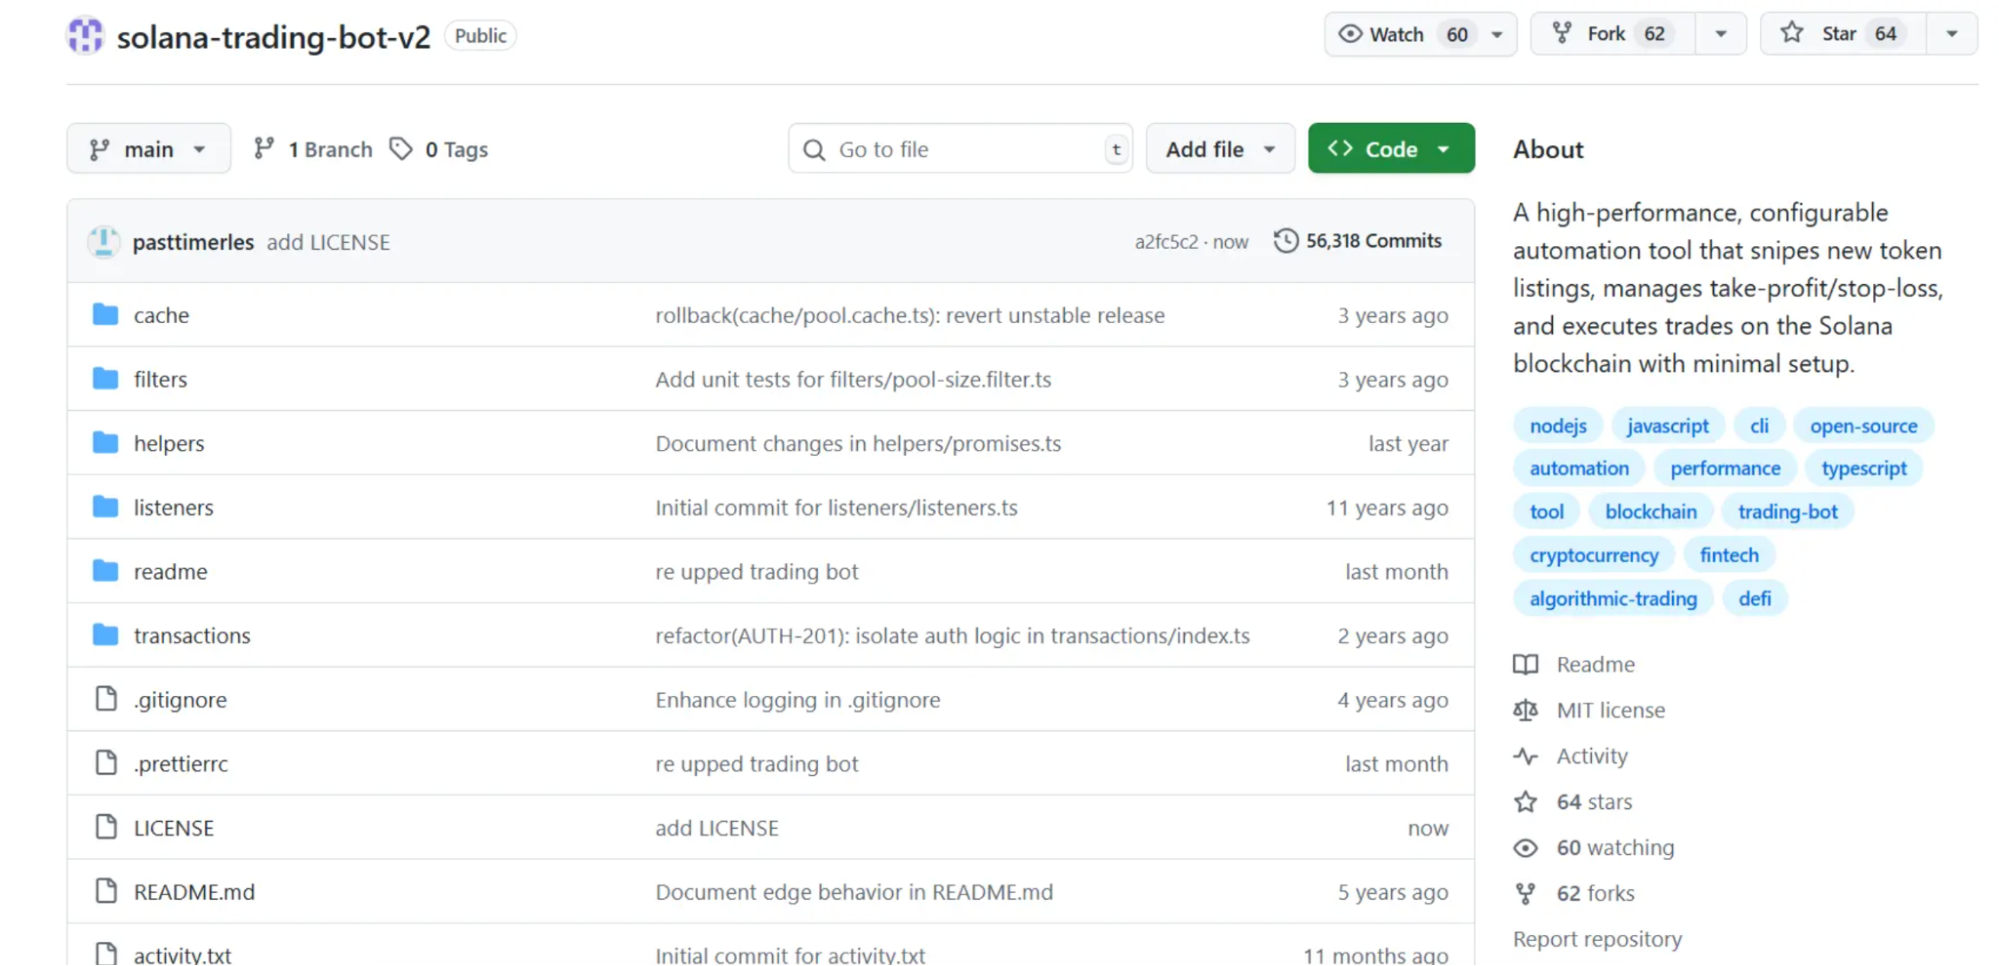Click the code brackets icon on Code button

(1340, 148)
